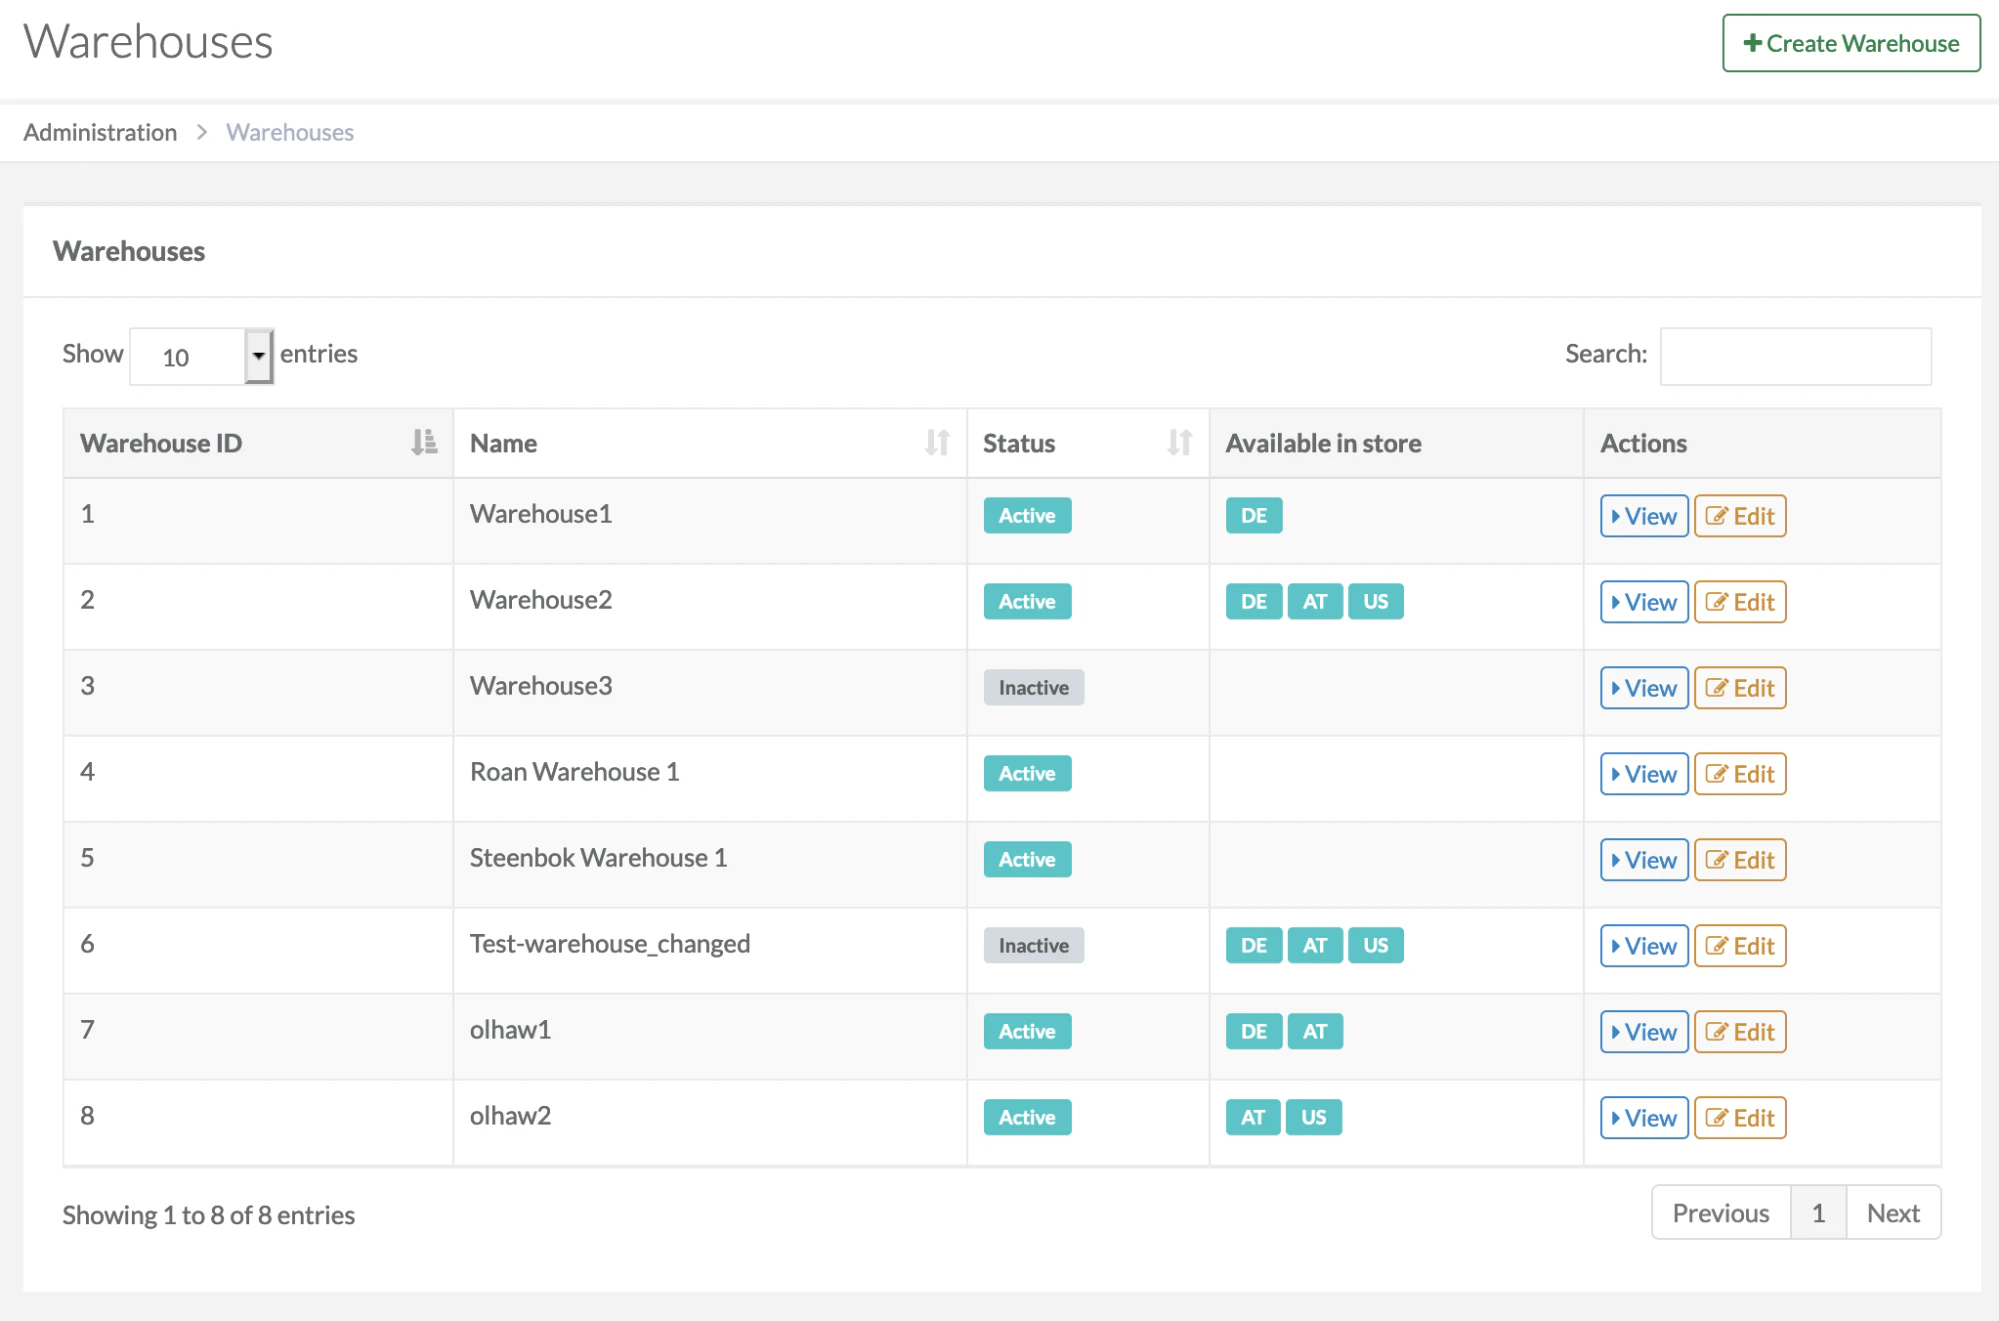Navigate to Administration breadcrumb
The width and height of the screenshot is (1999, 1321).
[100, 132]
